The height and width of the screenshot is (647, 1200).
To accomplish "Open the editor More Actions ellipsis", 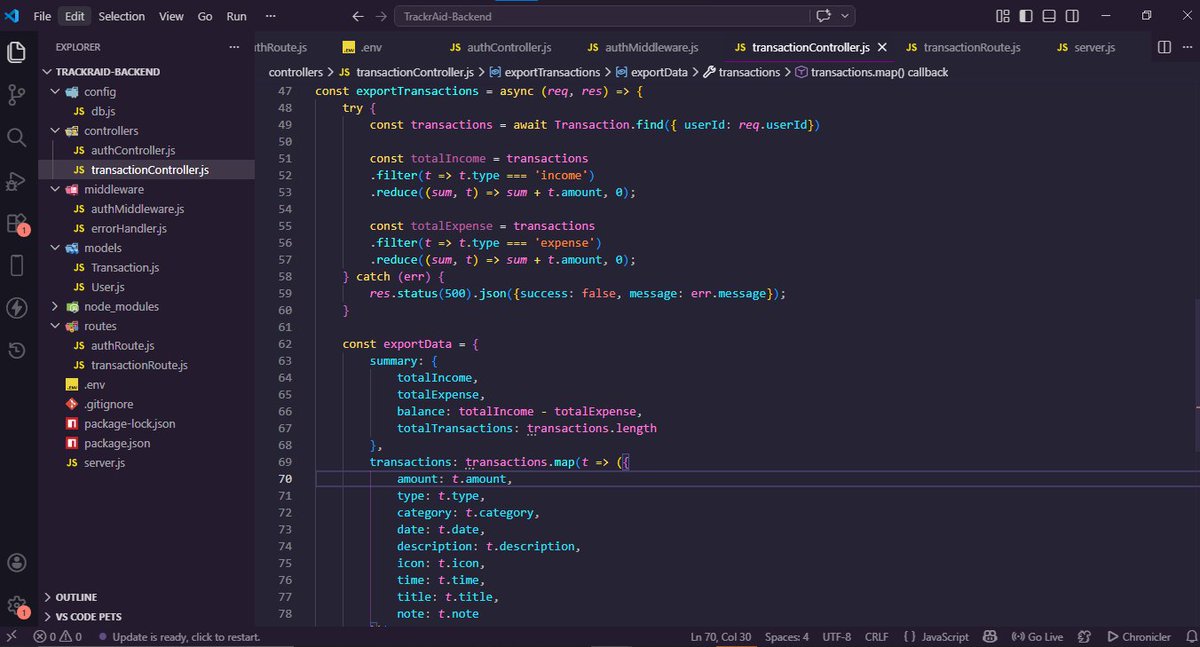I will point(1186,47).
